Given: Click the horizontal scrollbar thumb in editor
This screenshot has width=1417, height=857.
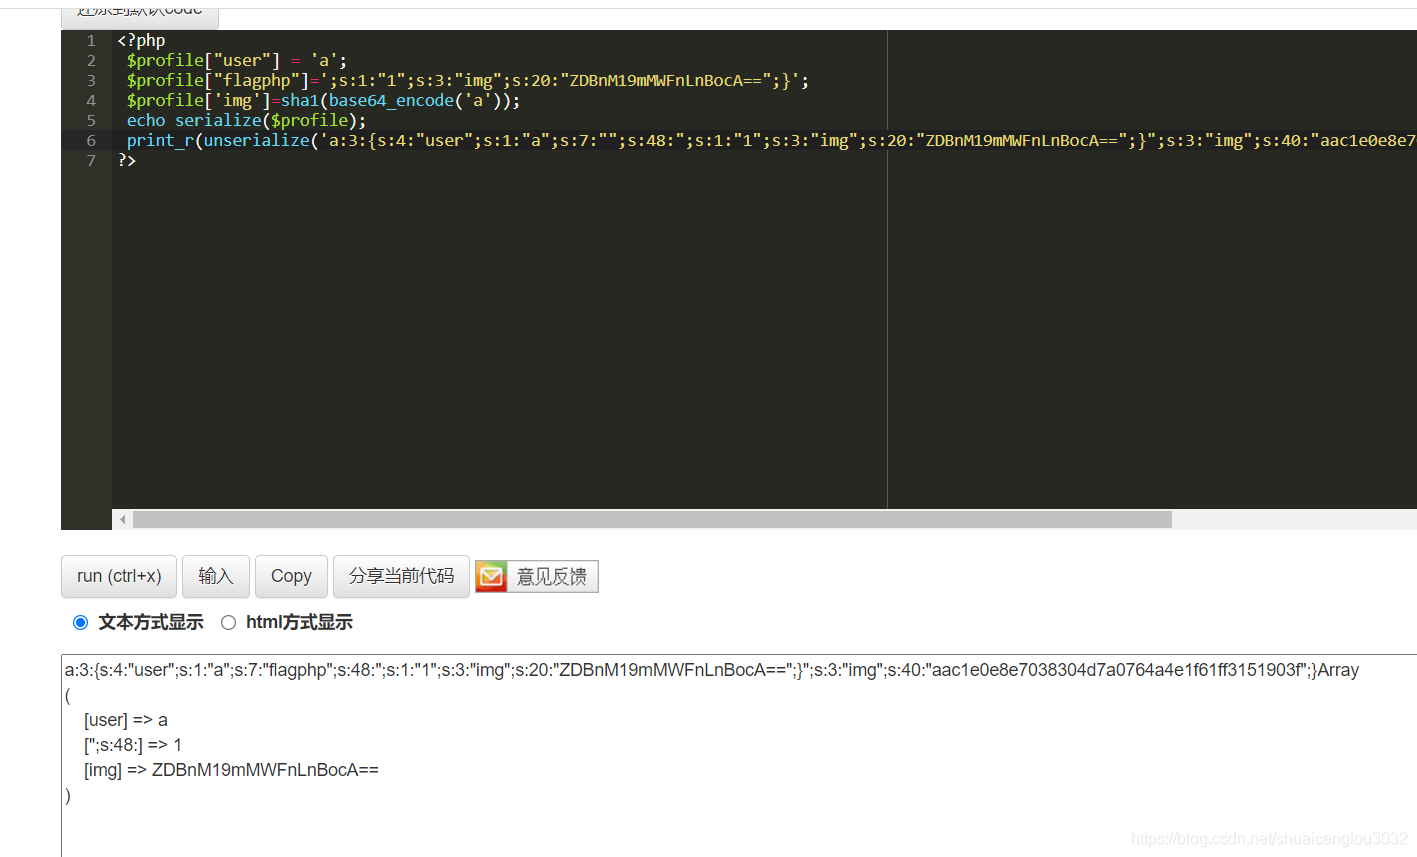Looking at the screenshot, I should (x=652, y=519).
